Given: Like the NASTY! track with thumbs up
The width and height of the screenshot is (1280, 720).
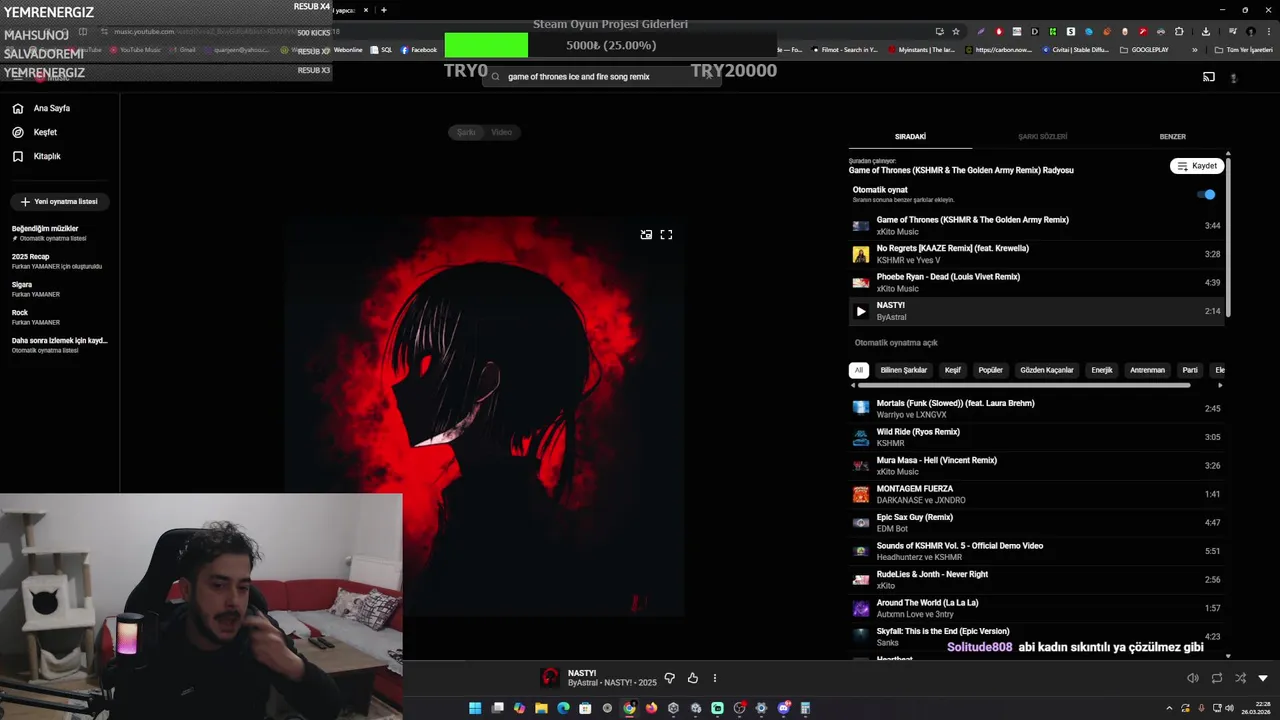Looking at the screenshot, I should [x=692, y=678].
